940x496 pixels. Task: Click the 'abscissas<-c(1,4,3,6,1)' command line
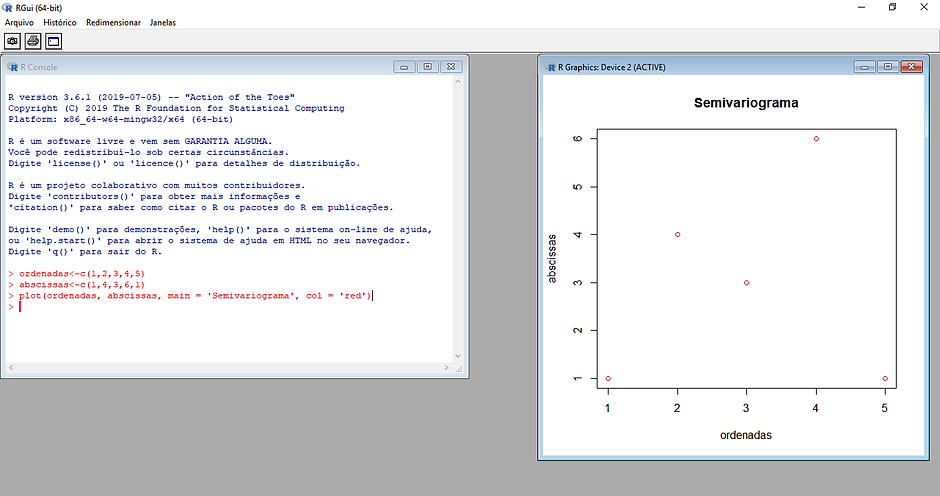coord(77,285)
